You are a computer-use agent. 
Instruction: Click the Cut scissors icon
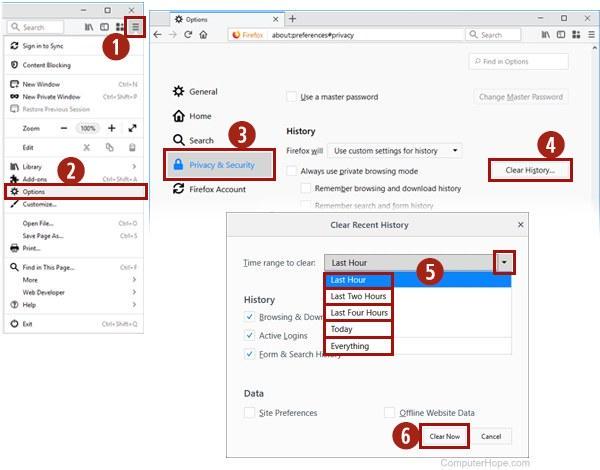[87, 147]
